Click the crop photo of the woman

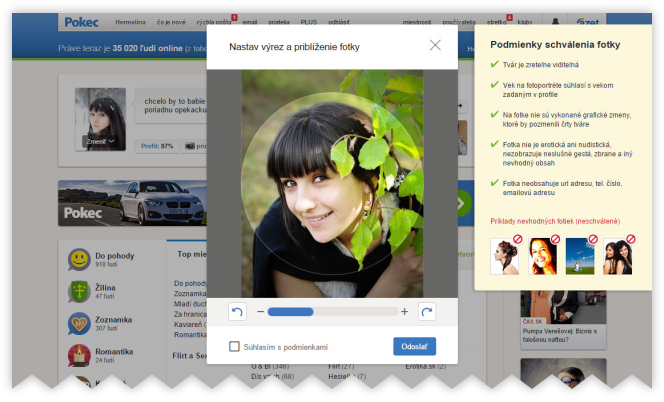click(x=332, y=183)
